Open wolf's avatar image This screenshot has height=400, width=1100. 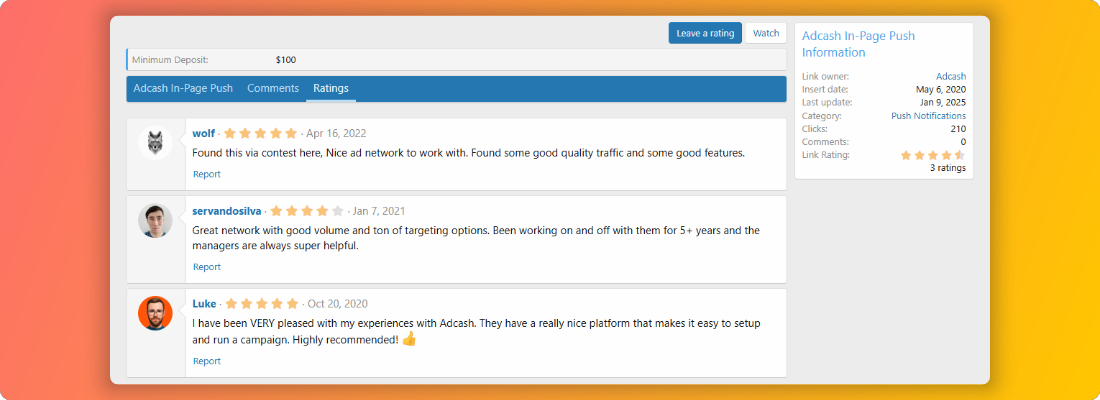tap(155, 143)
